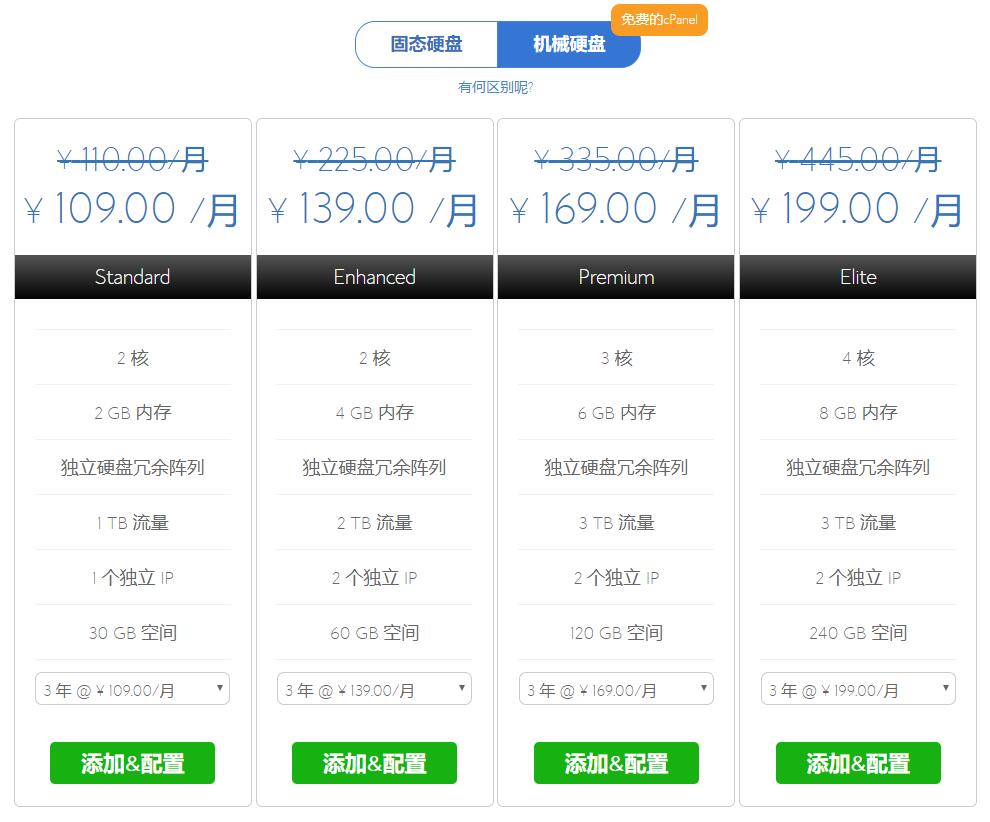The height and width of the screenshot is (822, 990).
Task: Click the ¥109.00/月 discounted price
Action: [x=132, y=209]
